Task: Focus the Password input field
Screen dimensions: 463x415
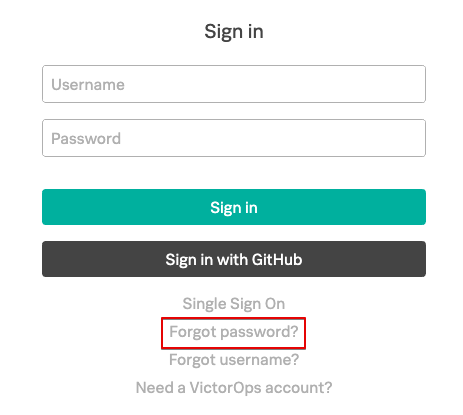Action: tap(234, 138)
